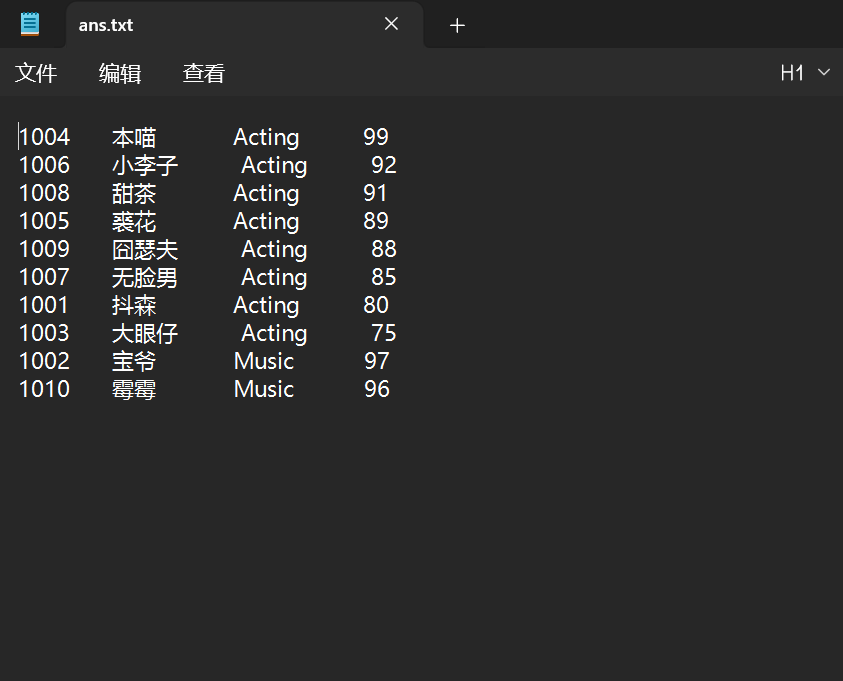Click the name 小李子 in the text
The image size is (843, 681).
click(145, 165)
